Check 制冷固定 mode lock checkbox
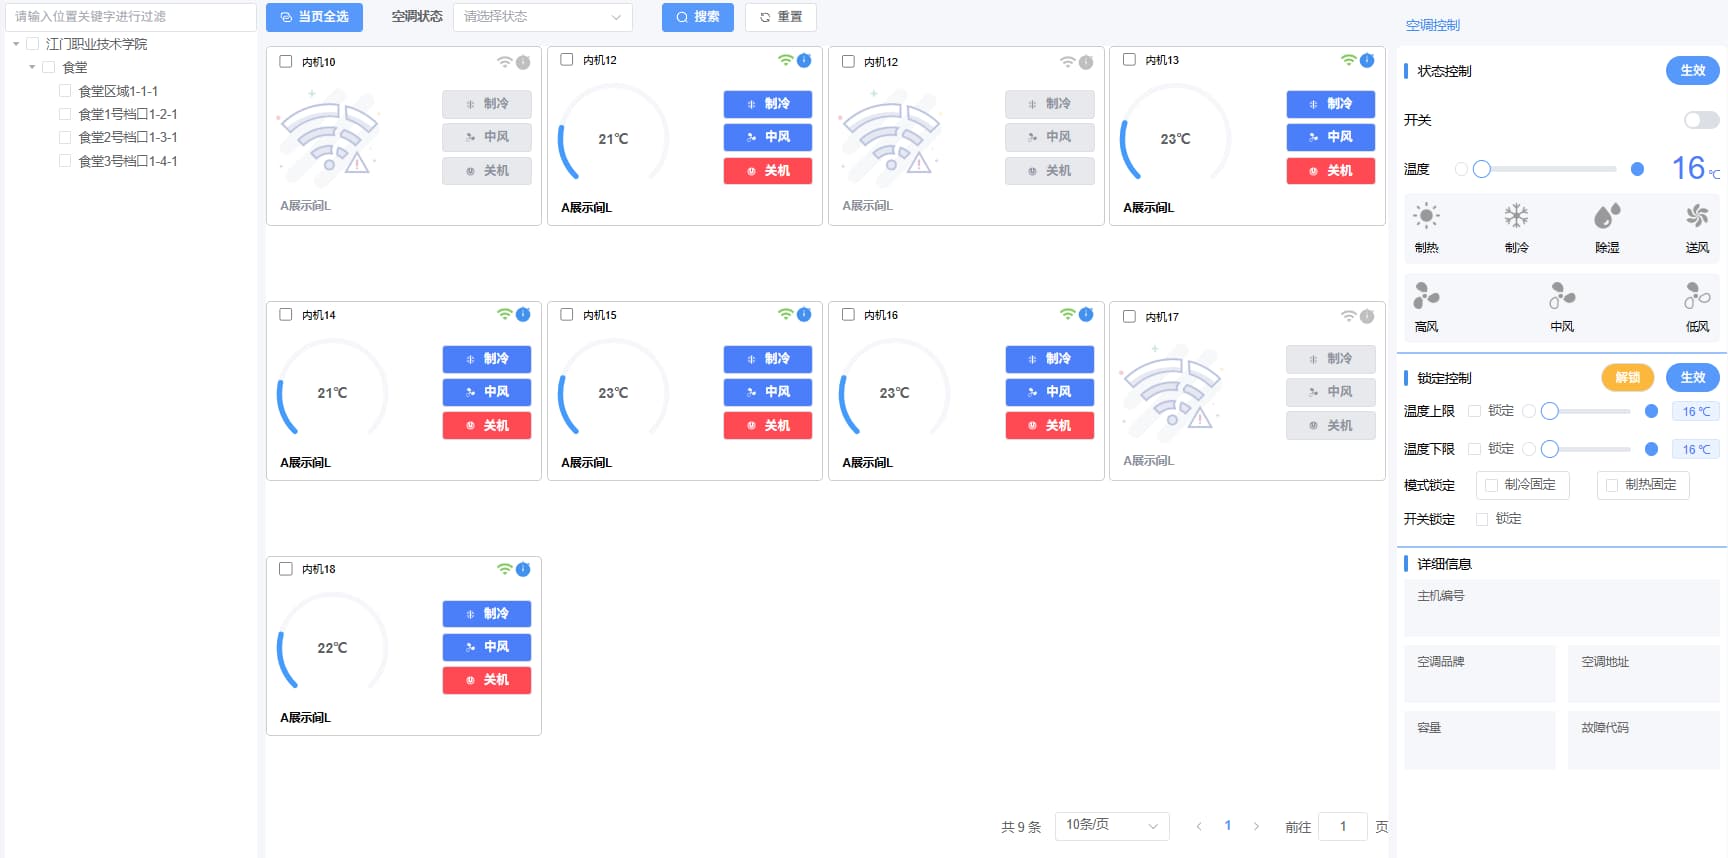The image size is (1728, 858). point(1491,485)
